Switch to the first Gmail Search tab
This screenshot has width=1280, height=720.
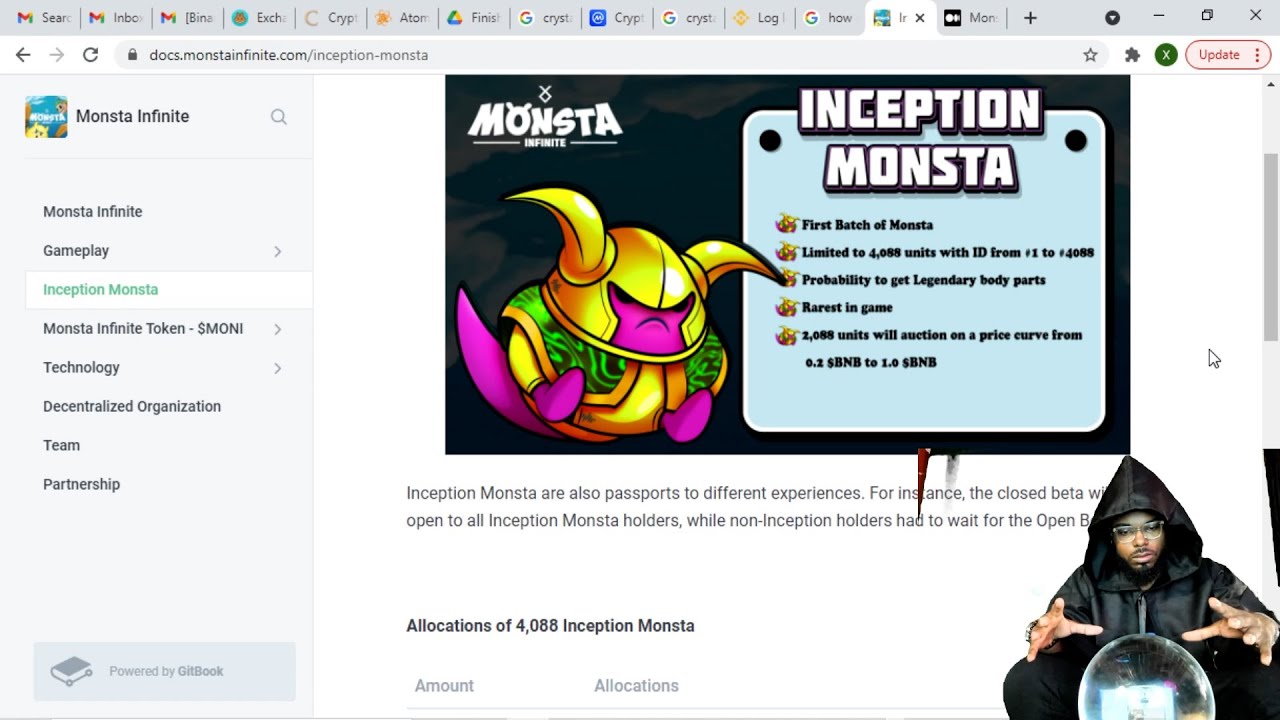coord(44,18)
